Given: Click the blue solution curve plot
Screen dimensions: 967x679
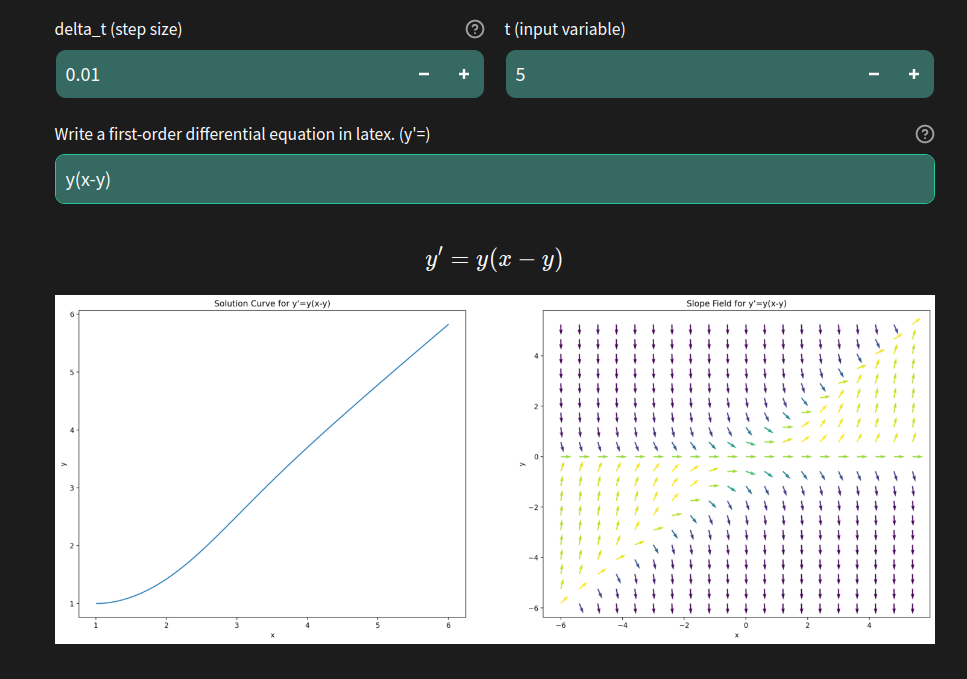Looking at the screenshot, I should (272, 464).
